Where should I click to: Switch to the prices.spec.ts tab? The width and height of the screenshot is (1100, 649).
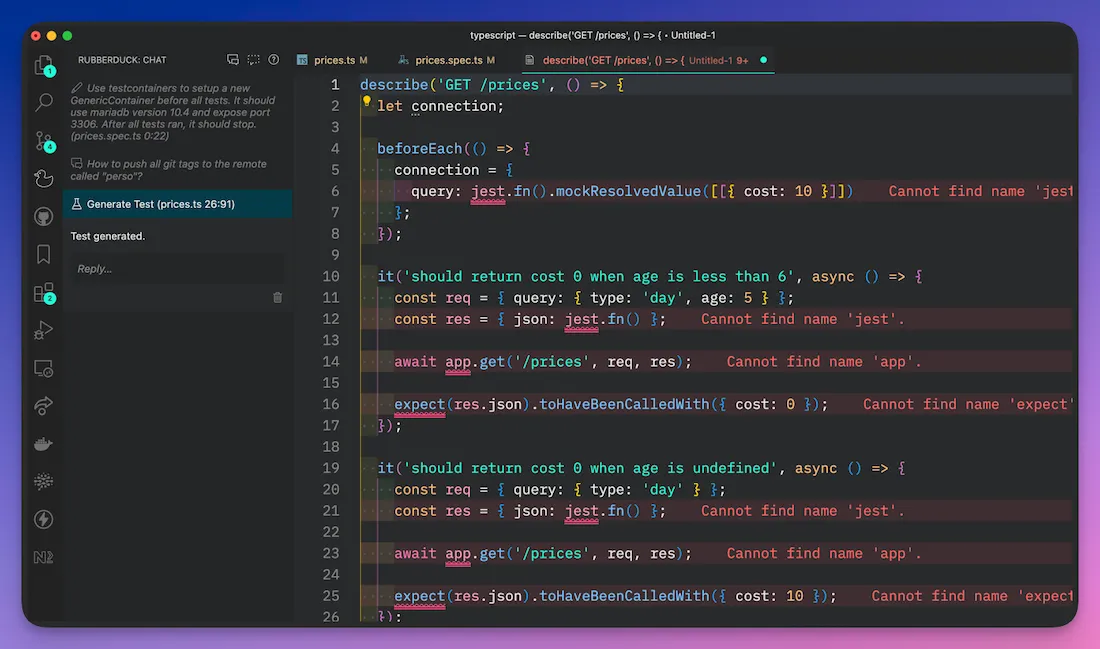click(x=448, y=60)
